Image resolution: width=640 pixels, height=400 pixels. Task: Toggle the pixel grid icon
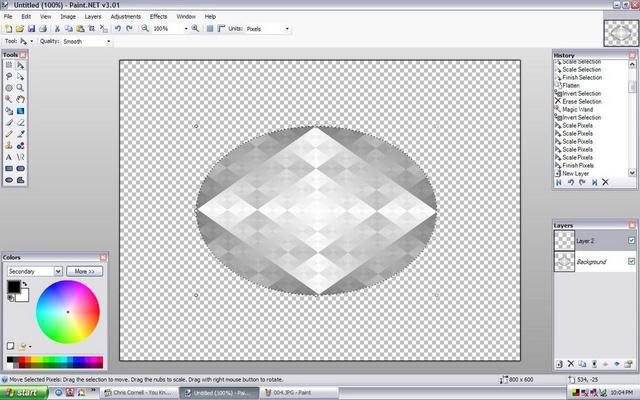pyautogui.click(x=210, y=29)
